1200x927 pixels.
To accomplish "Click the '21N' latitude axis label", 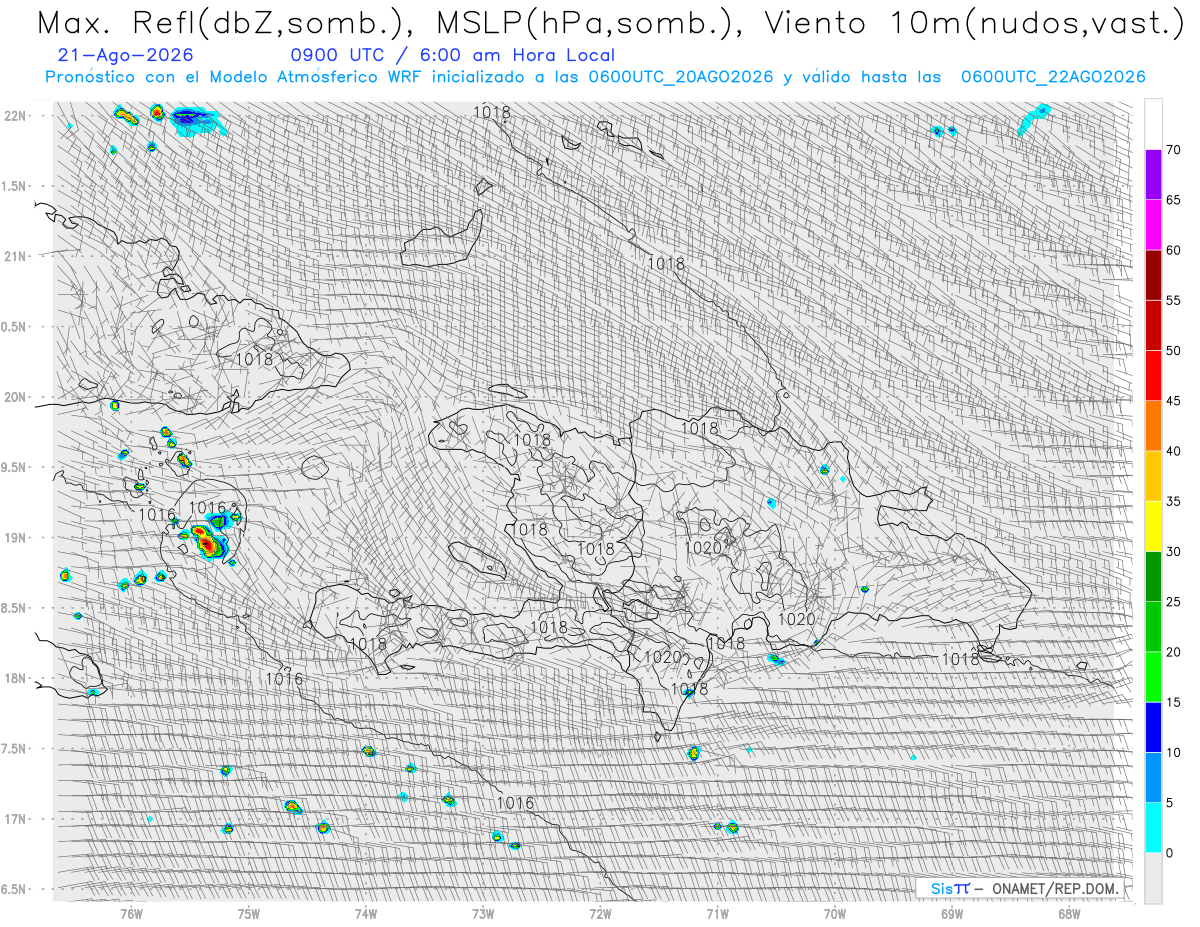I will tap(16, 256).
